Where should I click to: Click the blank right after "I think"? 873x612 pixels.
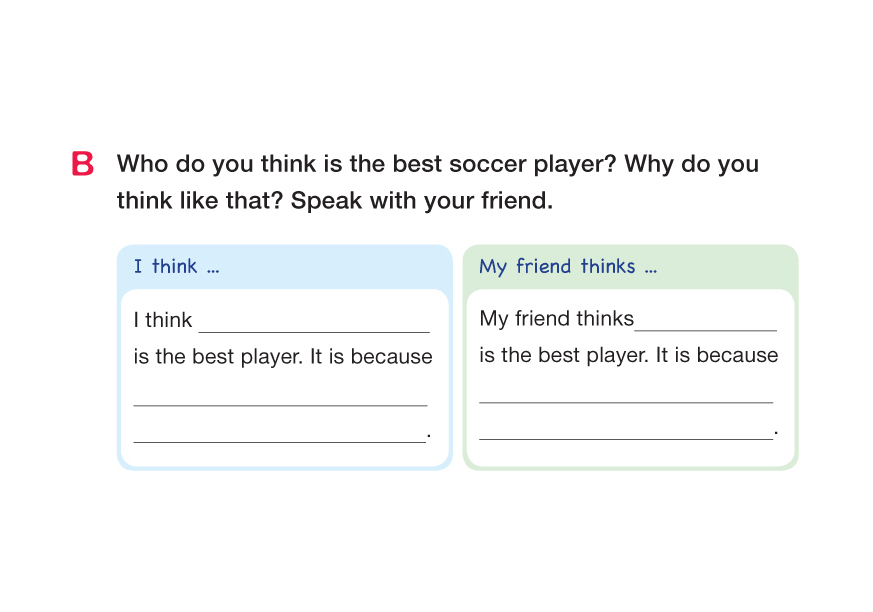[313, 322]
